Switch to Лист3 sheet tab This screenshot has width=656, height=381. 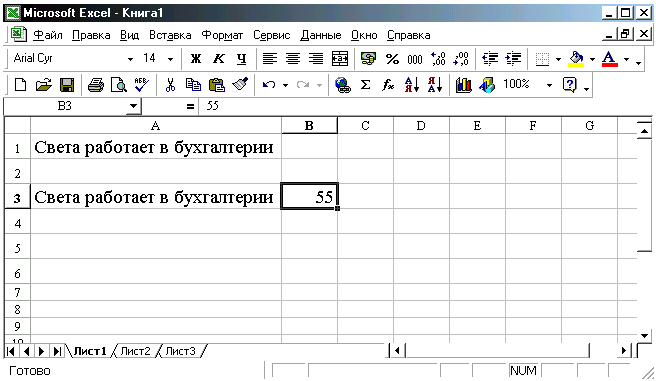(180, 351)
